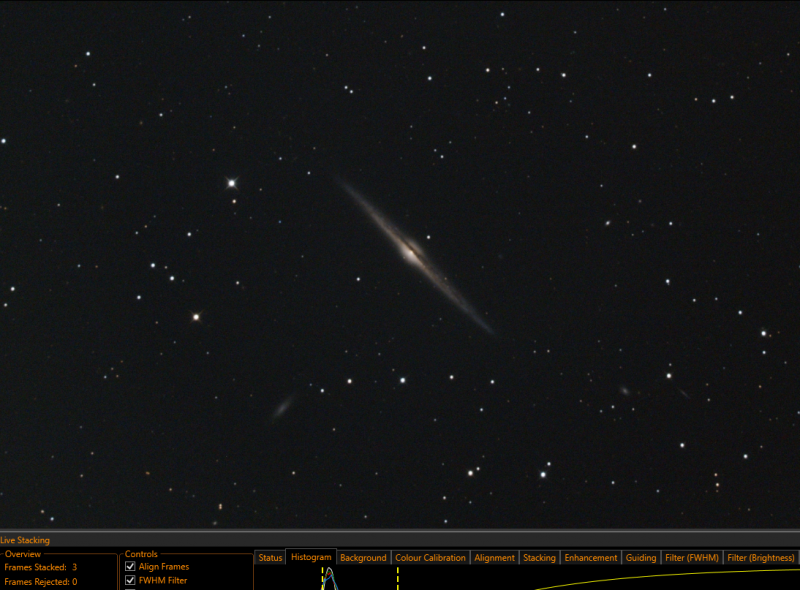Open the Background tab
This screenshot has height=590, width=800.
coord(363,558)
